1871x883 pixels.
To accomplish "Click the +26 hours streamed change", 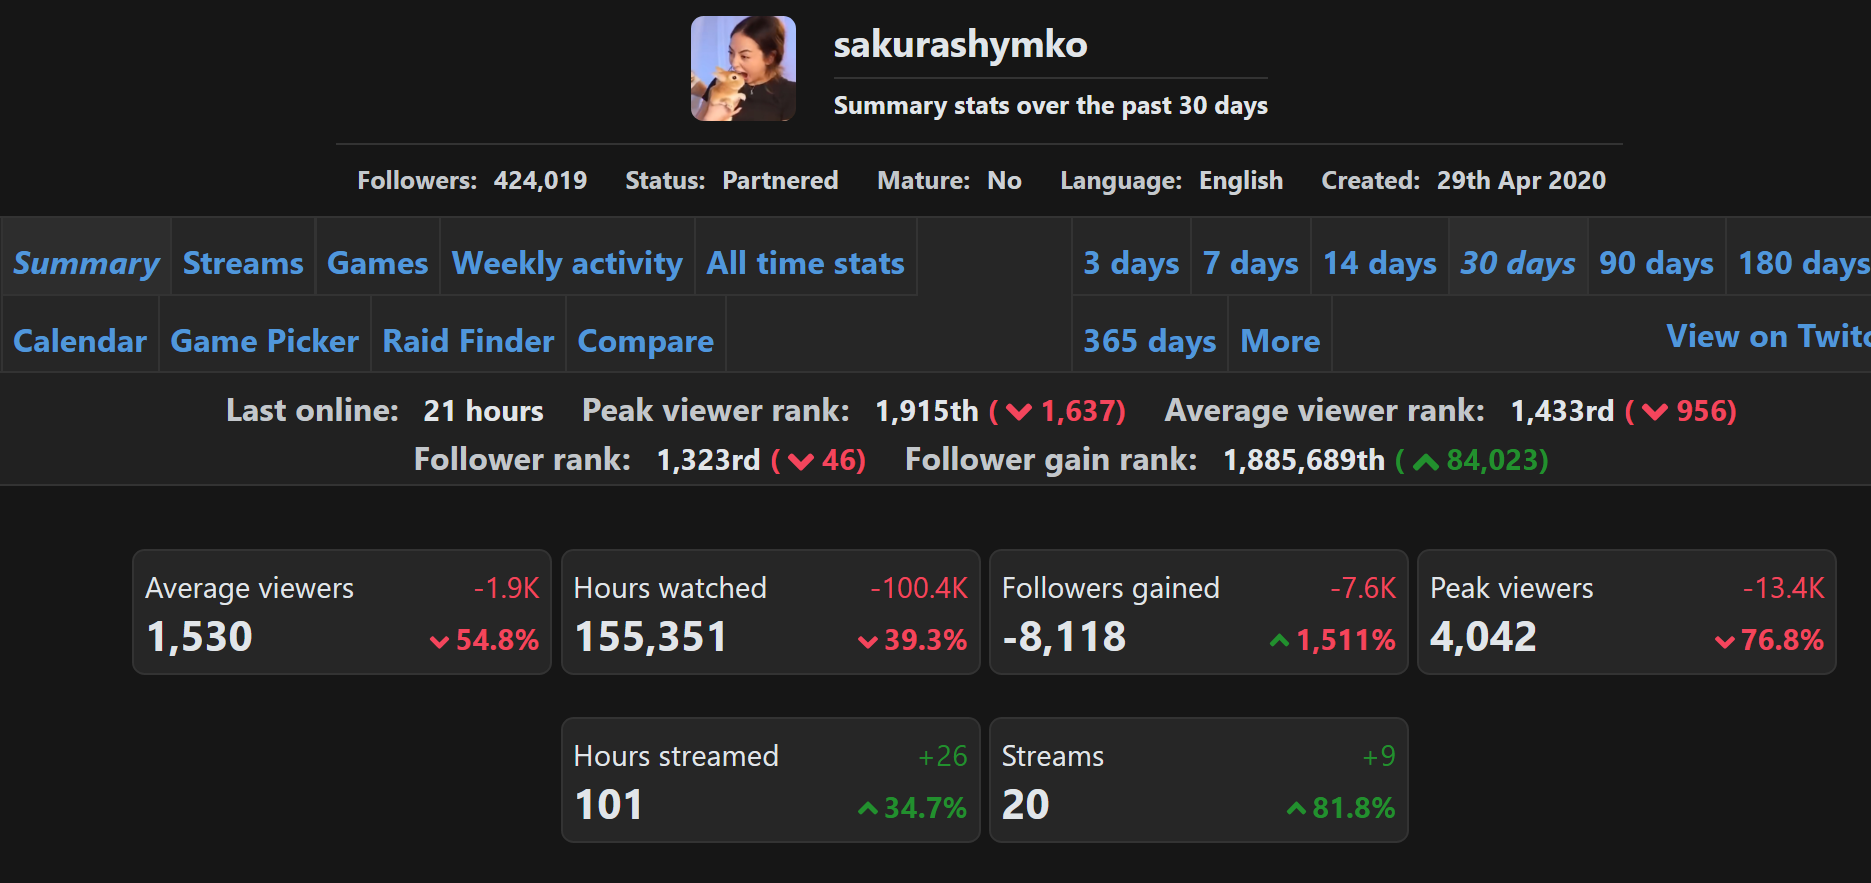I will [x=943, y=756].
